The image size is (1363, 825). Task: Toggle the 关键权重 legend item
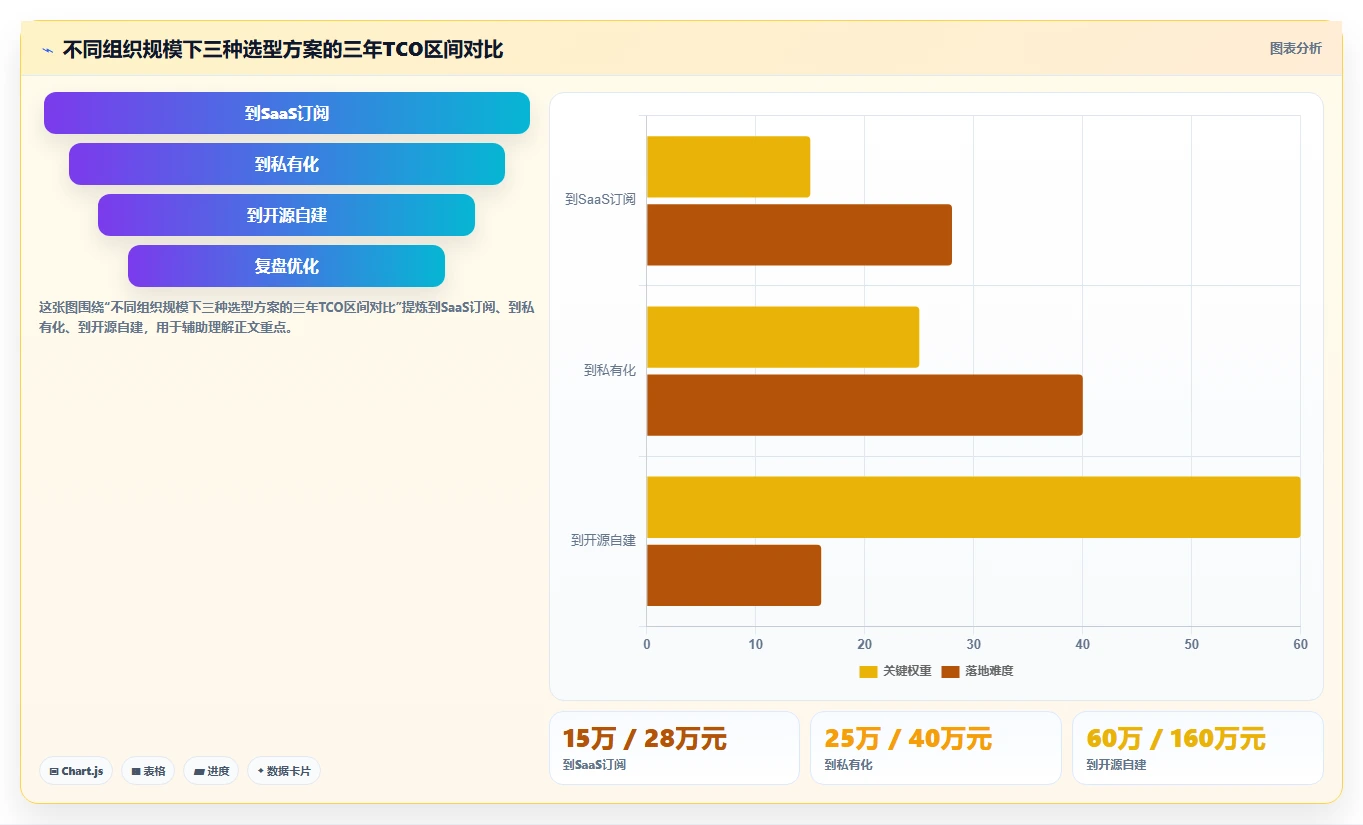coord(895,671)
